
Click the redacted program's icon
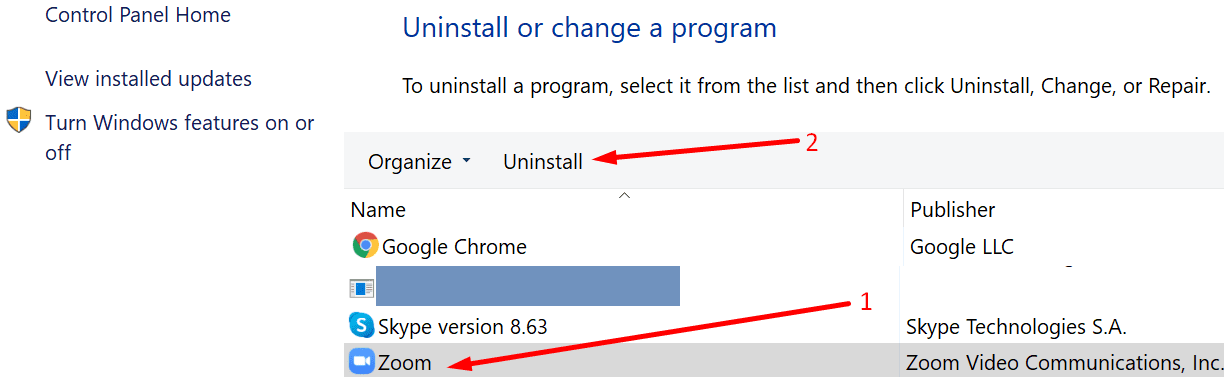click(x=361, y=288)
